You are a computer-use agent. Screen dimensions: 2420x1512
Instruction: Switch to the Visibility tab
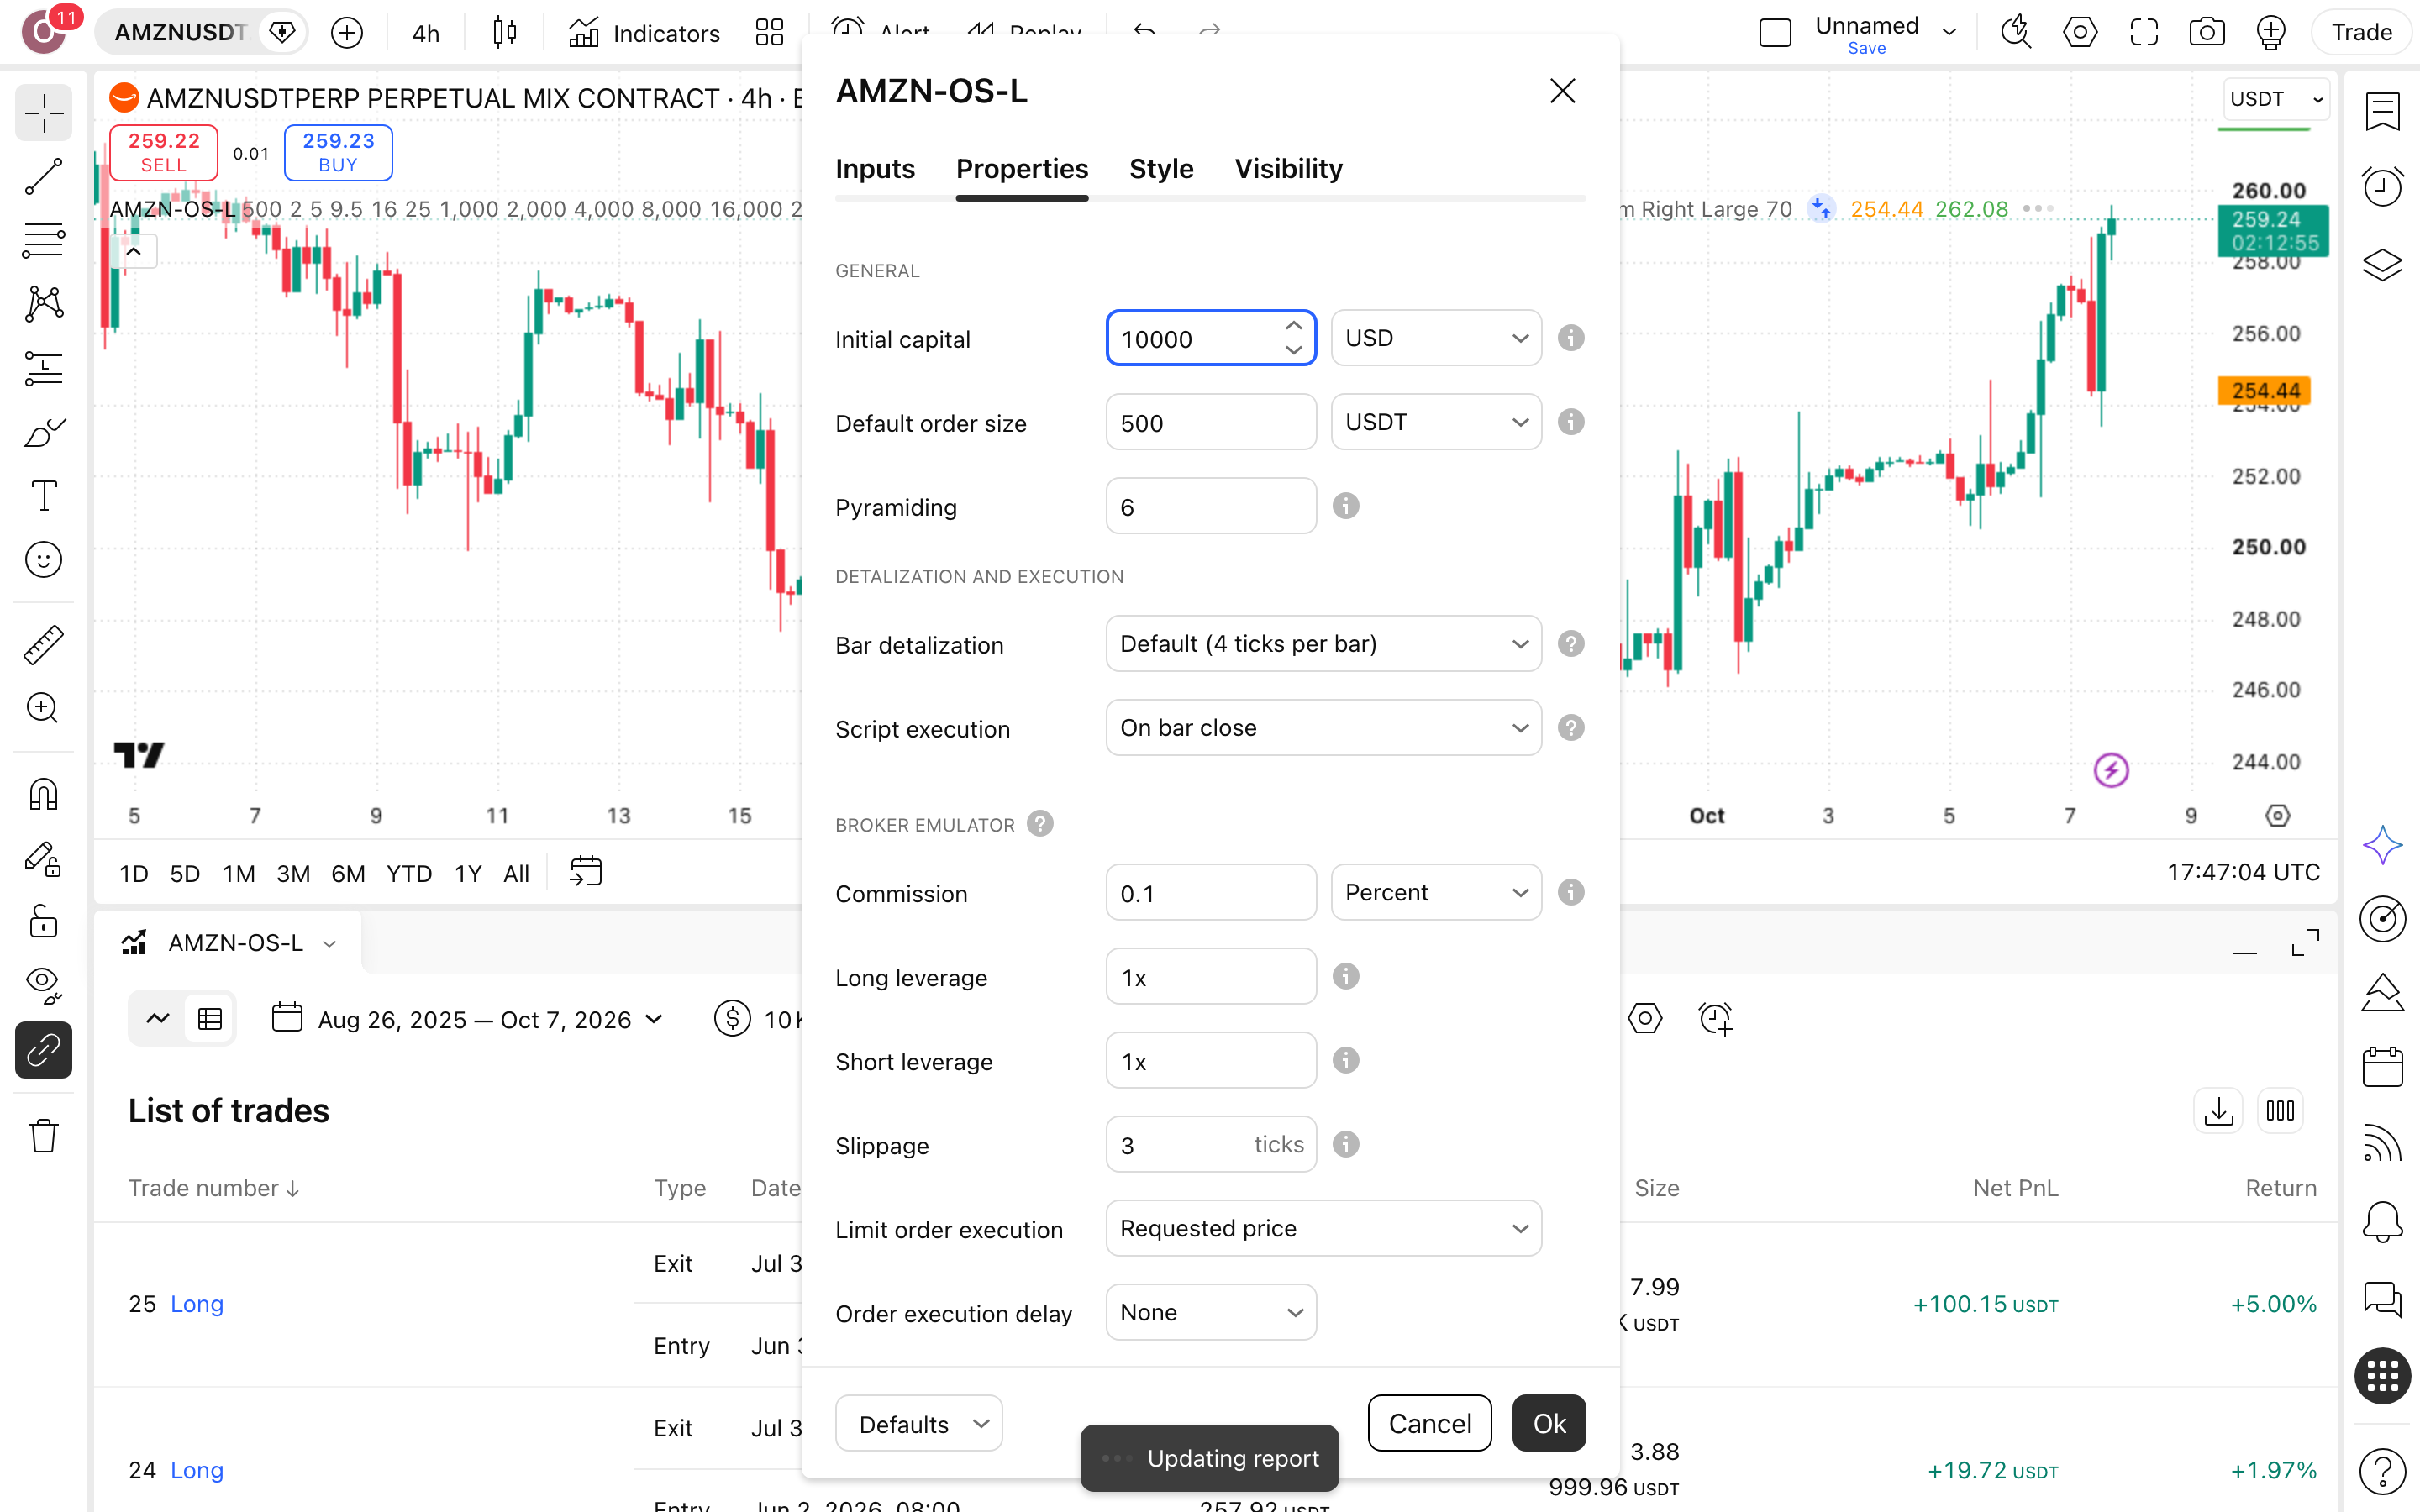point(1288,168)
